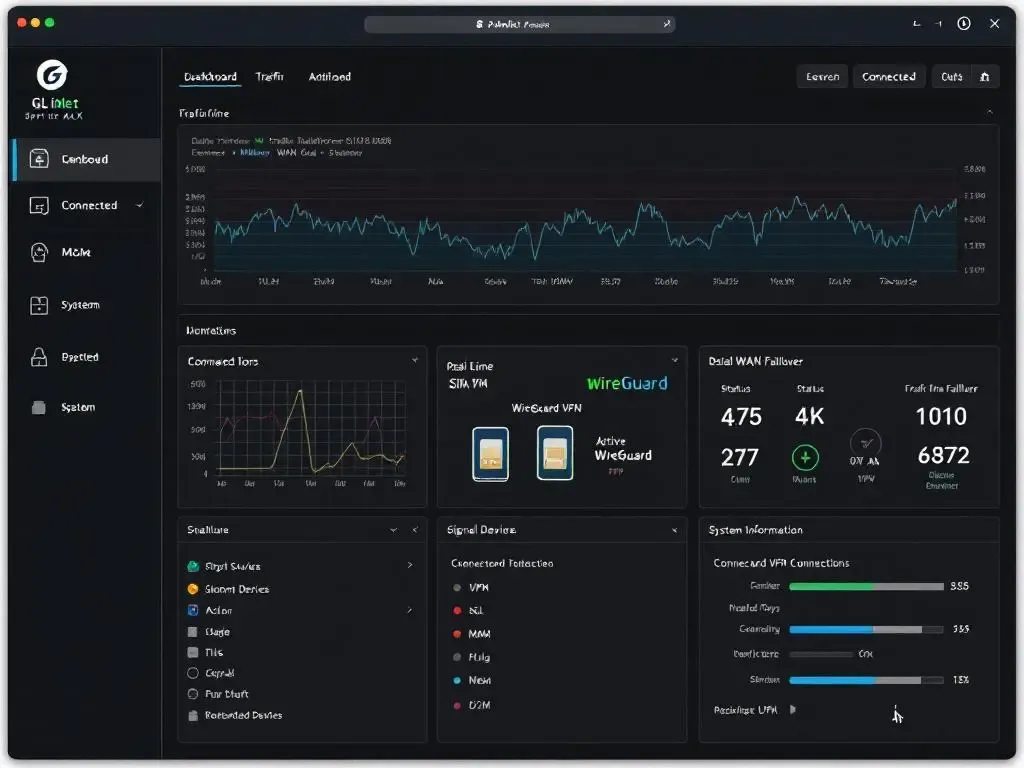Viewport: 1024px width, 768px height.
Task: Select the Pur Dfurt radio button
Action: tap(193, 694)
